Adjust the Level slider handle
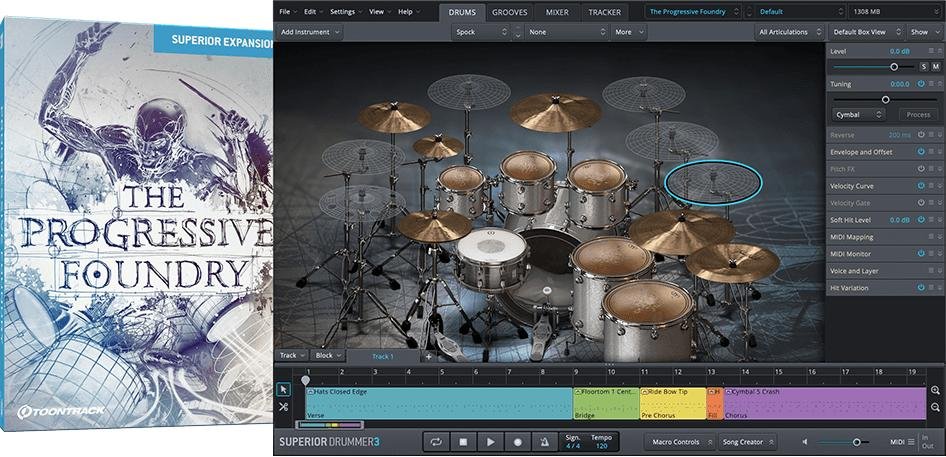946x457 pixels. click(894, 67)
